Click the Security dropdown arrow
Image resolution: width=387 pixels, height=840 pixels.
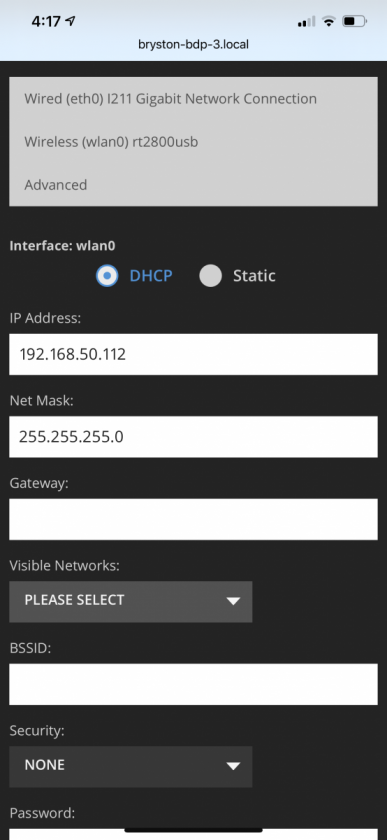(x=233, y=767)
